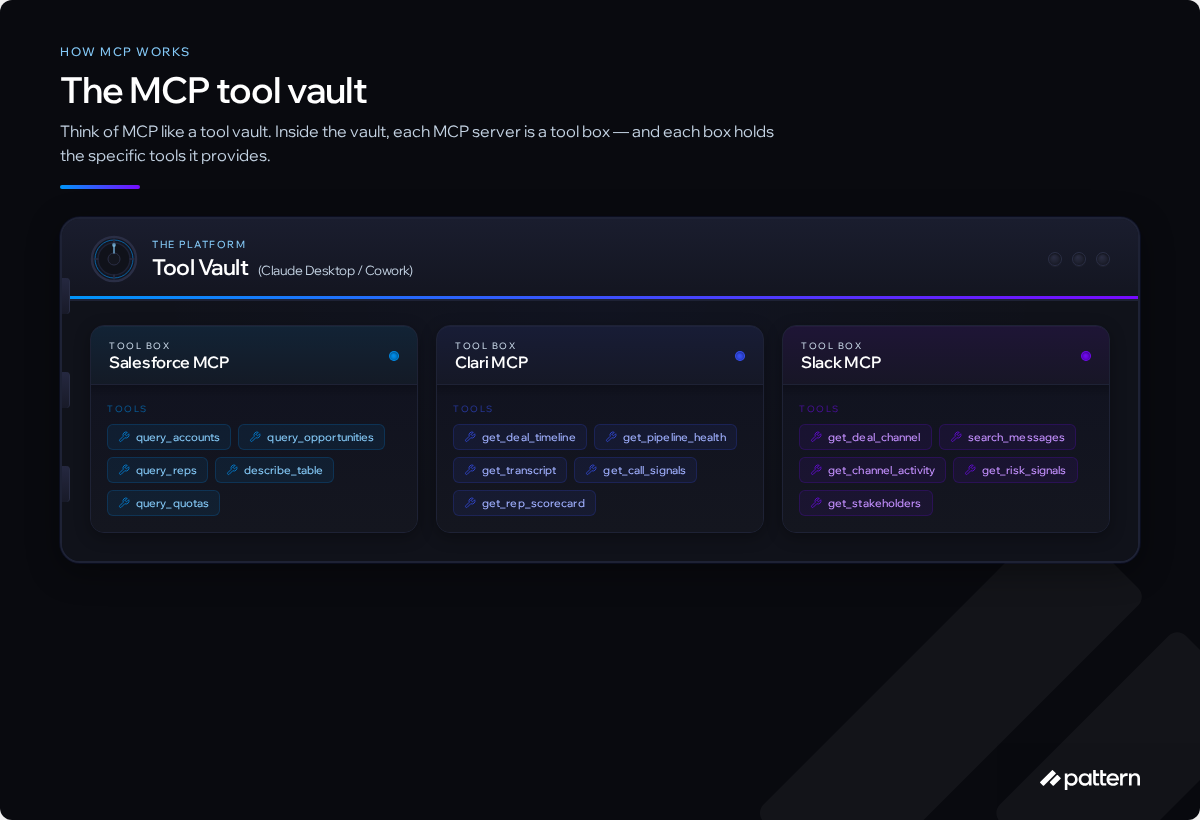Click the wrench icon on query_quotas

click(124, 503)
